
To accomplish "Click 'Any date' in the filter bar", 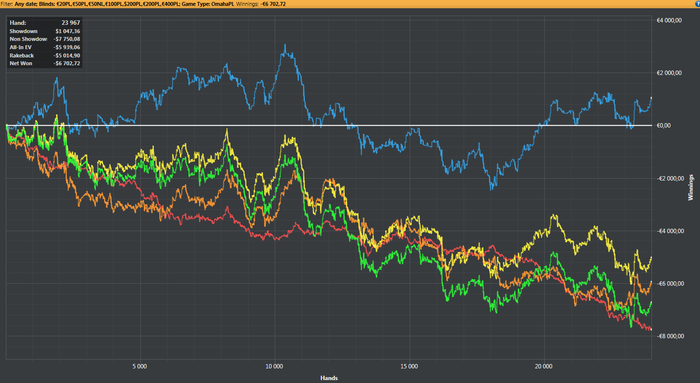I will (25, 4).
